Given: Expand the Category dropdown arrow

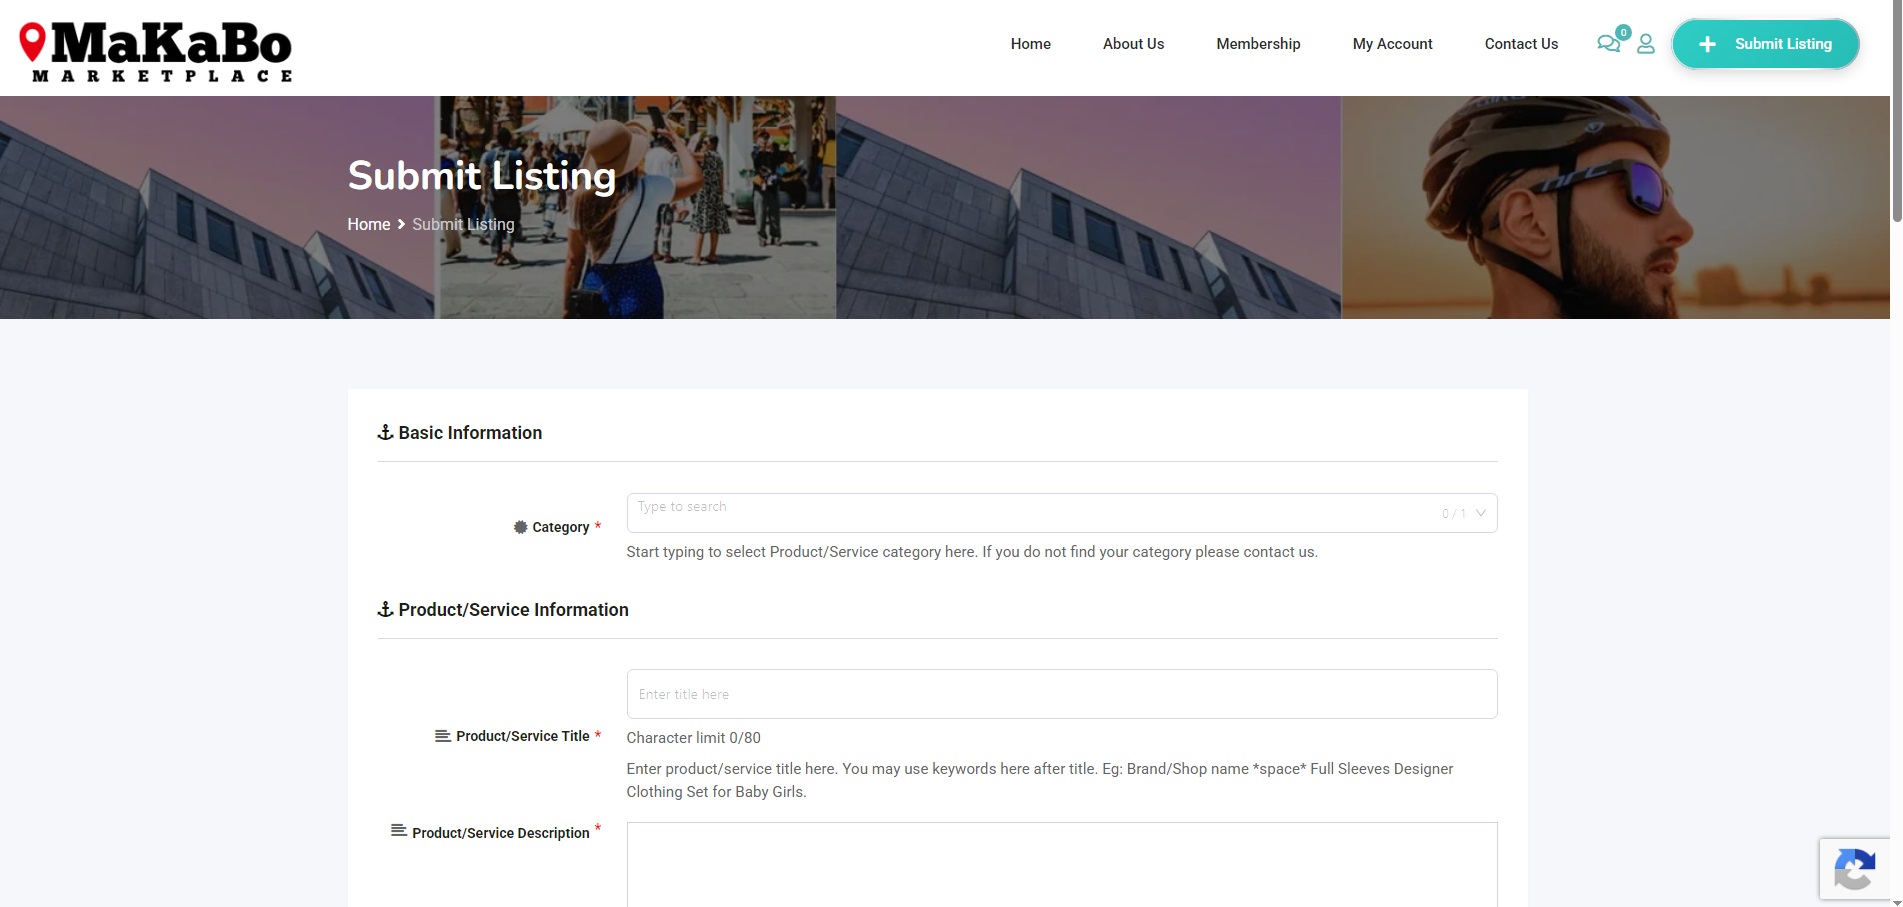Looking at the screenshot, I should click(1481, 513).
